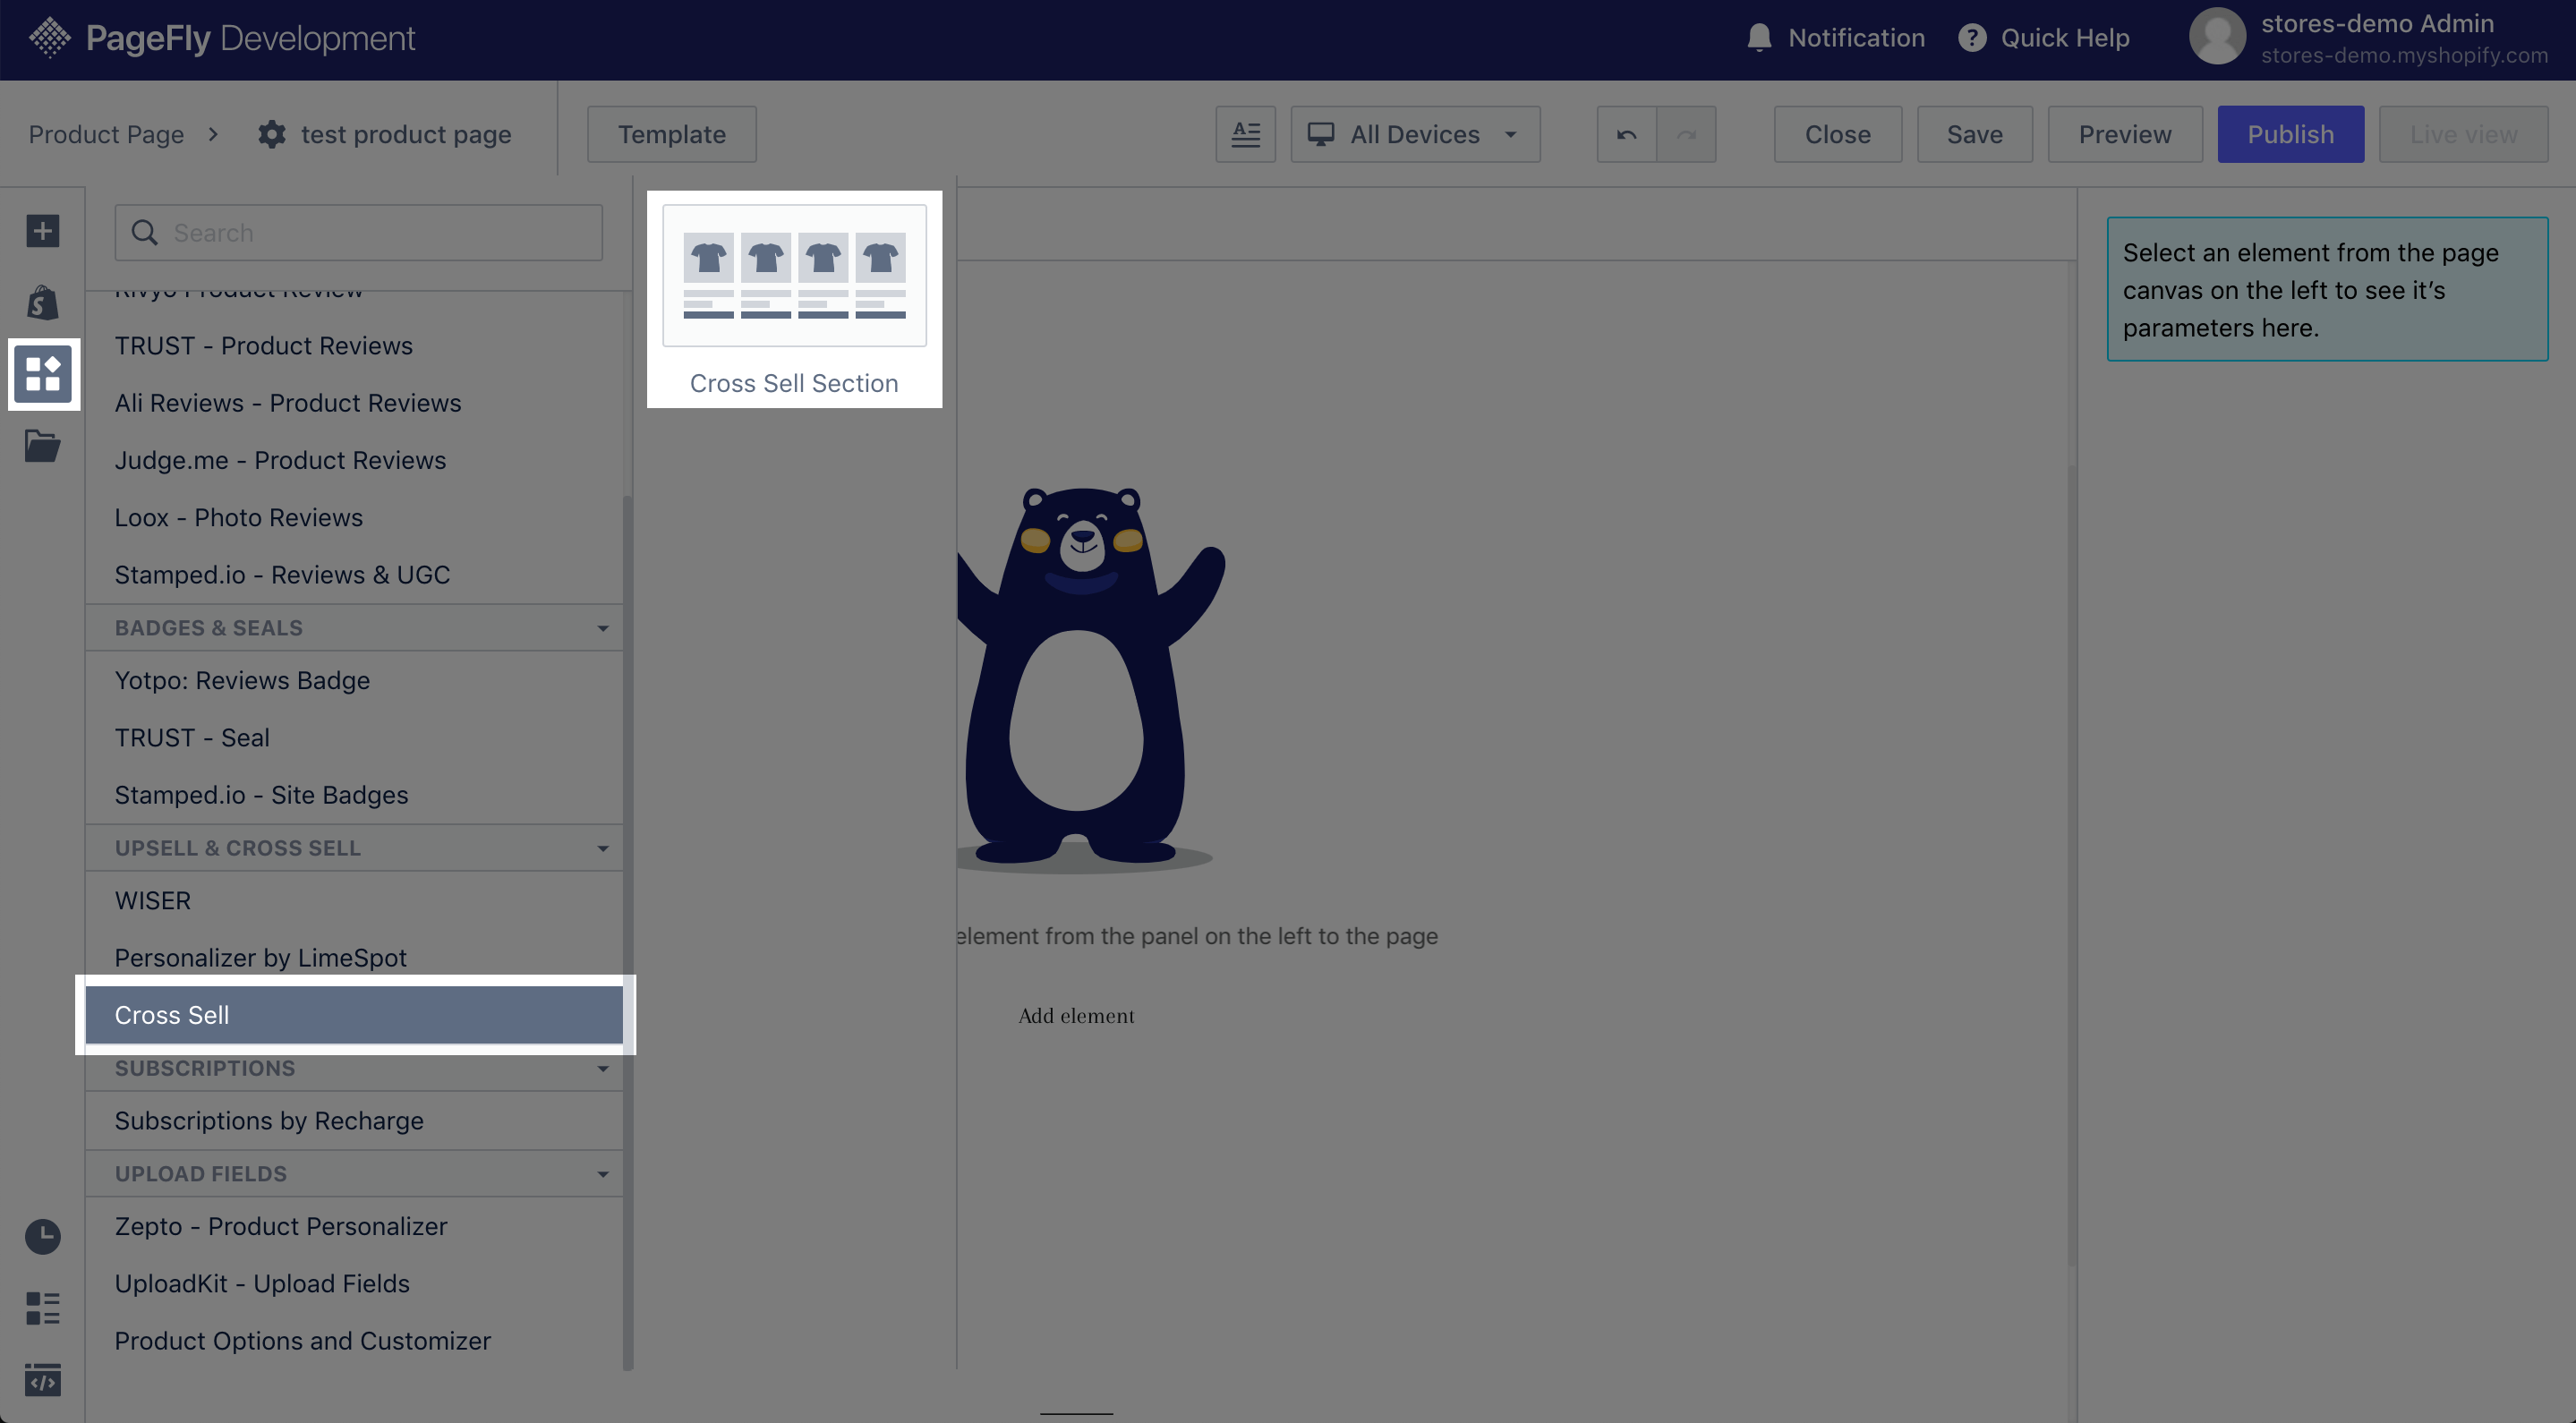Focus the element Search field

pyautogui.click(x=359, y=233)
